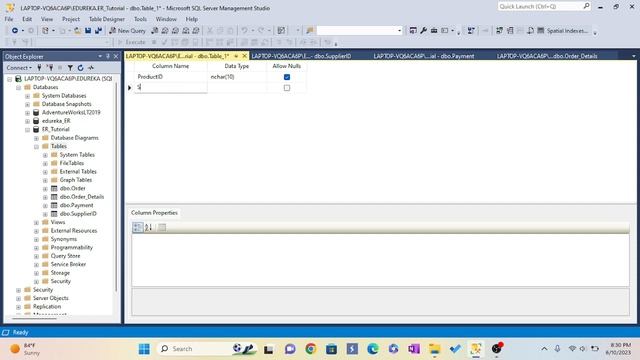Click the nchar(10) data type cell
Screen dimensions: 640x360
point(237,77)
